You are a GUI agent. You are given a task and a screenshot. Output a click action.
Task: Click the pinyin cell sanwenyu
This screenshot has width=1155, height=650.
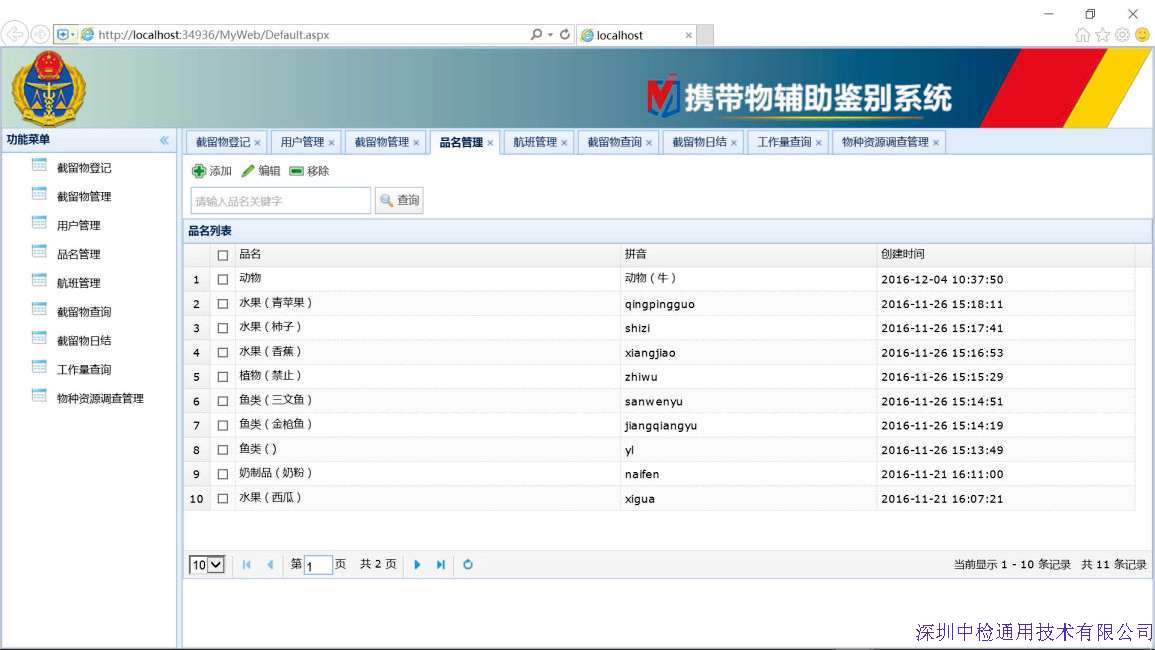tap(654, 402)
